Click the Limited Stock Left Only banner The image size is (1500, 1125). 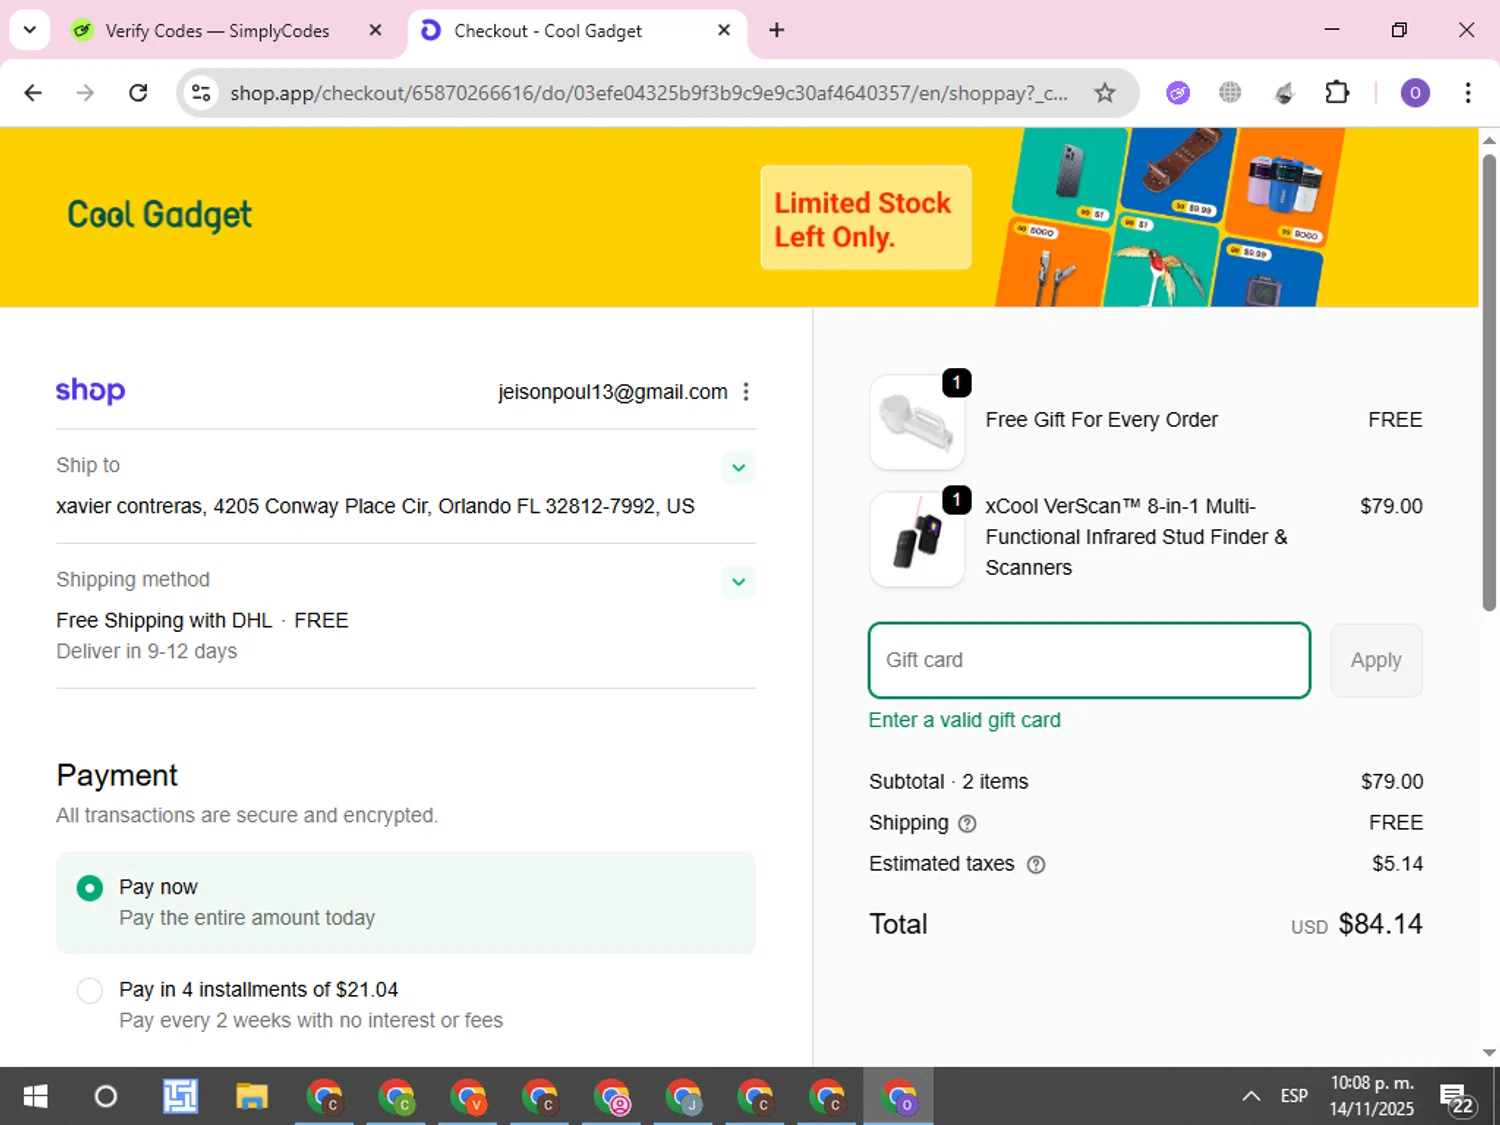[x=866, y=218]
